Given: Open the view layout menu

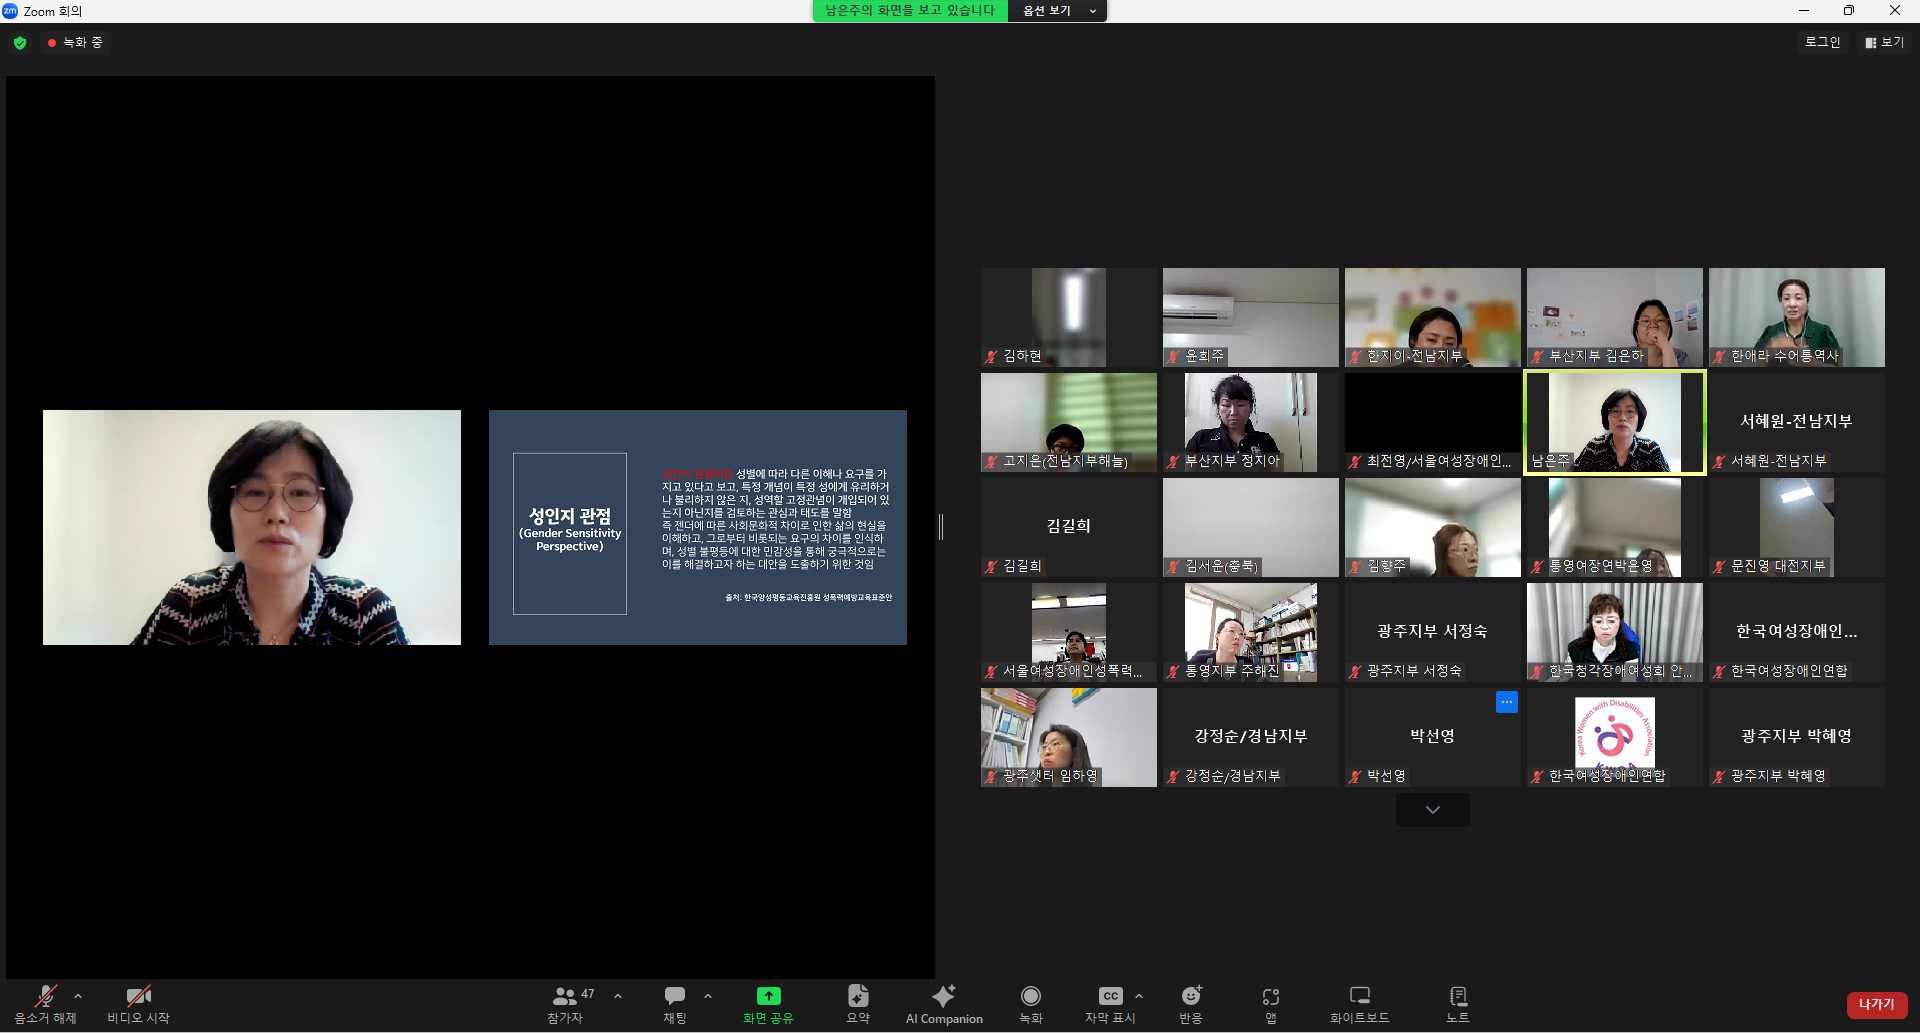Looking at the screenshot, I should pos(1884,42).
